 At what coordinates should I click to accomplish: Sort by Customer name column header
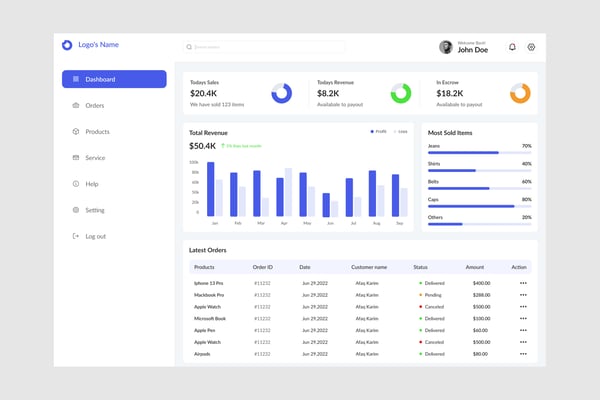point(369,267)
